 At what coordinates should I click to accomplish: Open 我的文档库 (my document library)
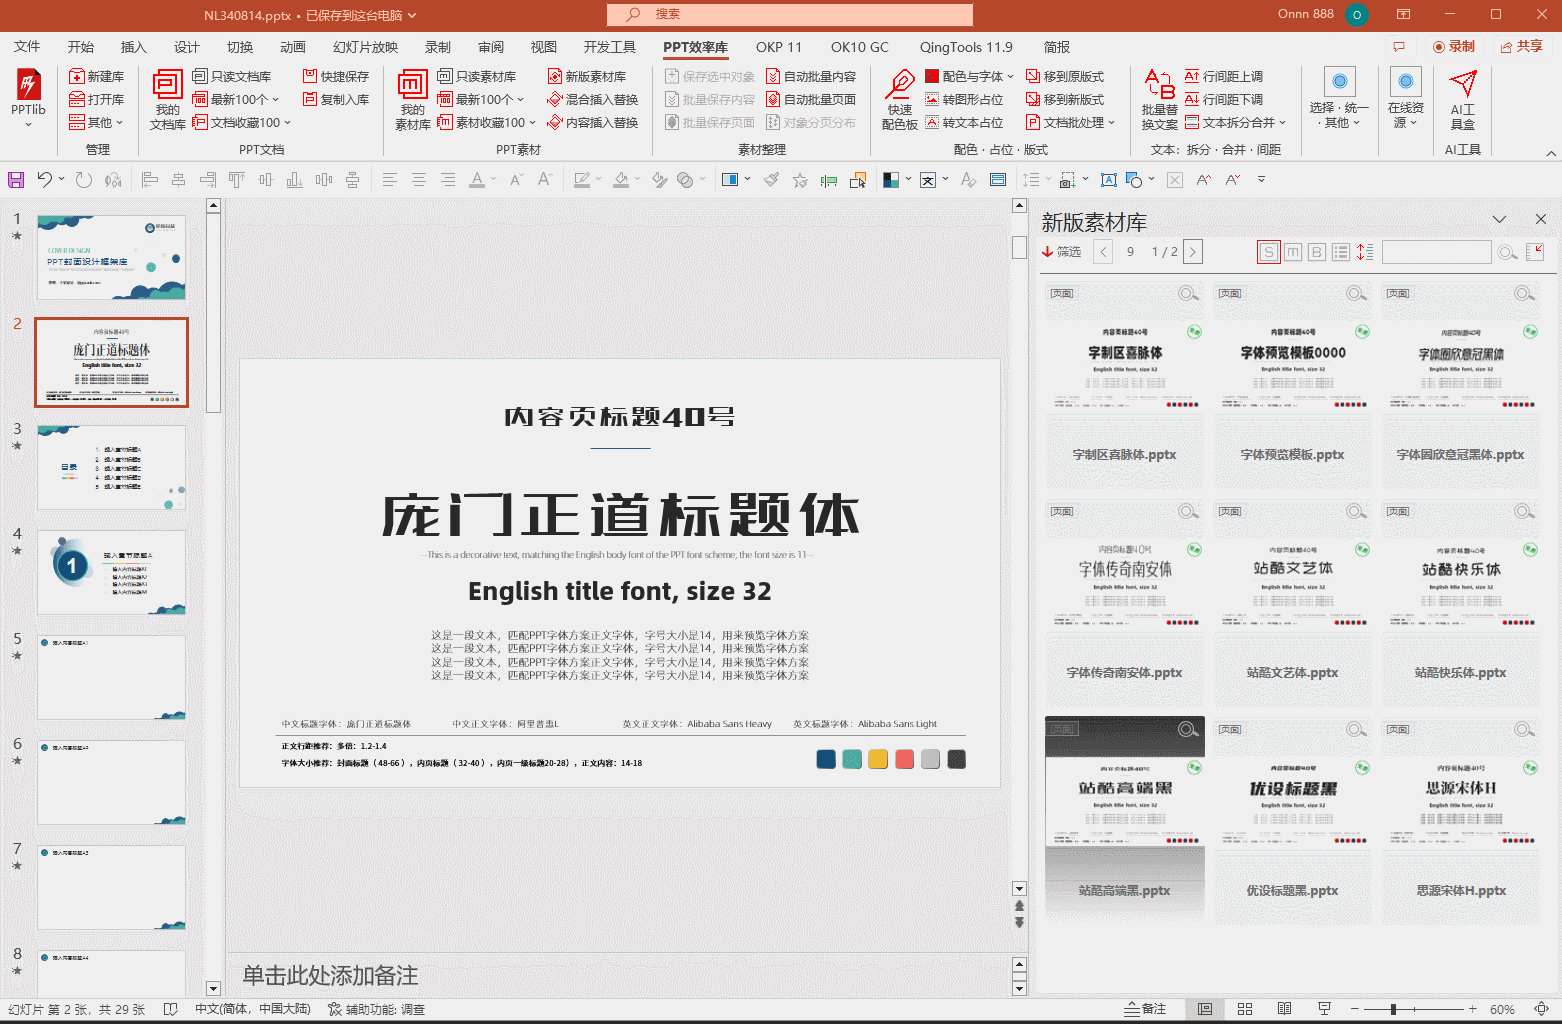point(167,99)
